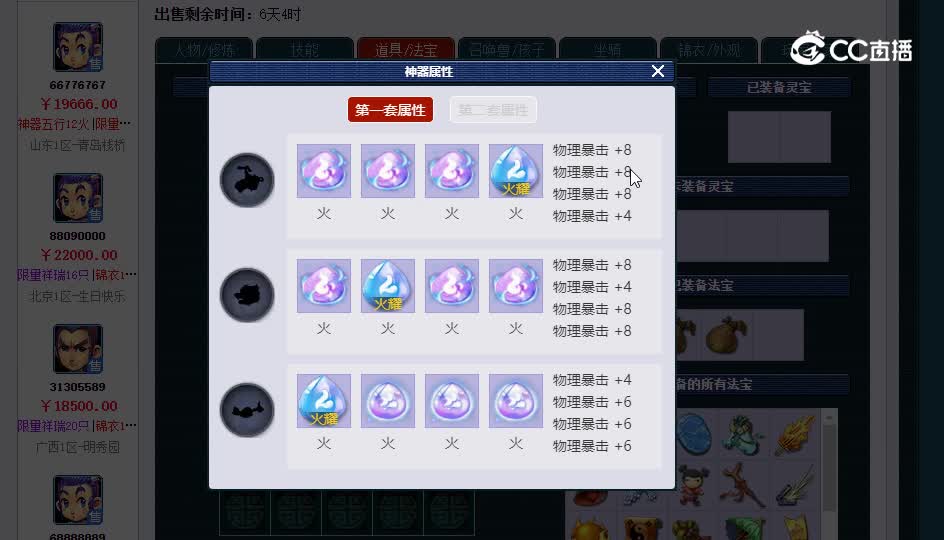Switch to the 坐骑 tab
This screenshot has width=944, height=540.
607,49
